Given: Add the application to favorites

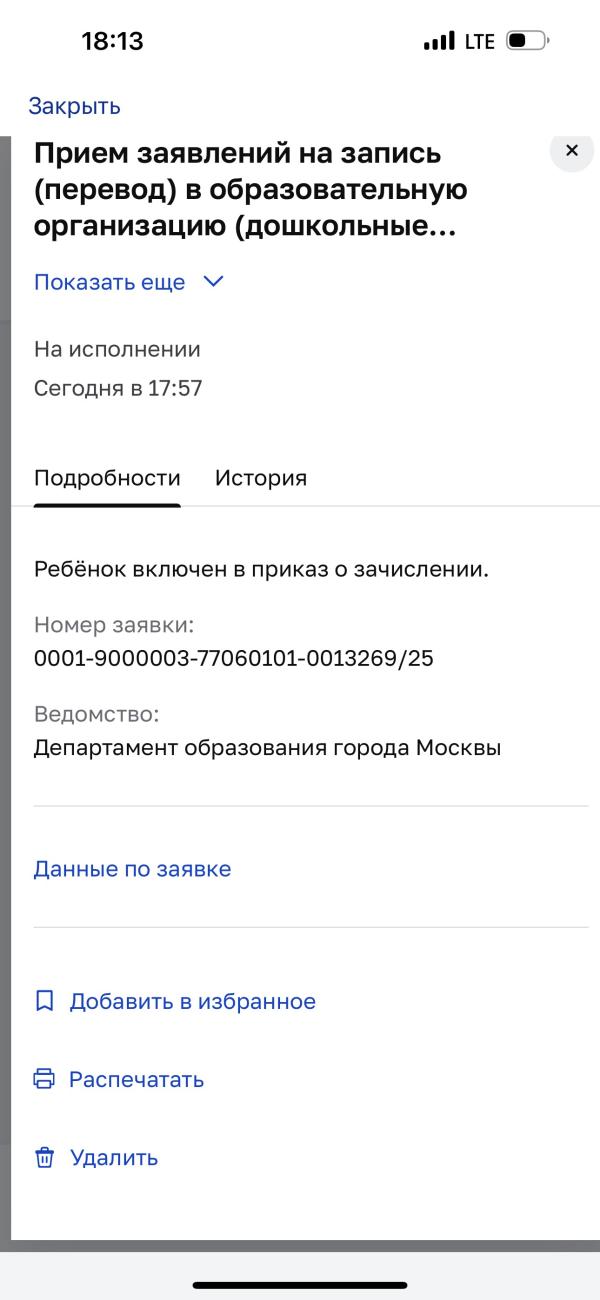Looking at the screenshot, I should [x=192, y=1000].
